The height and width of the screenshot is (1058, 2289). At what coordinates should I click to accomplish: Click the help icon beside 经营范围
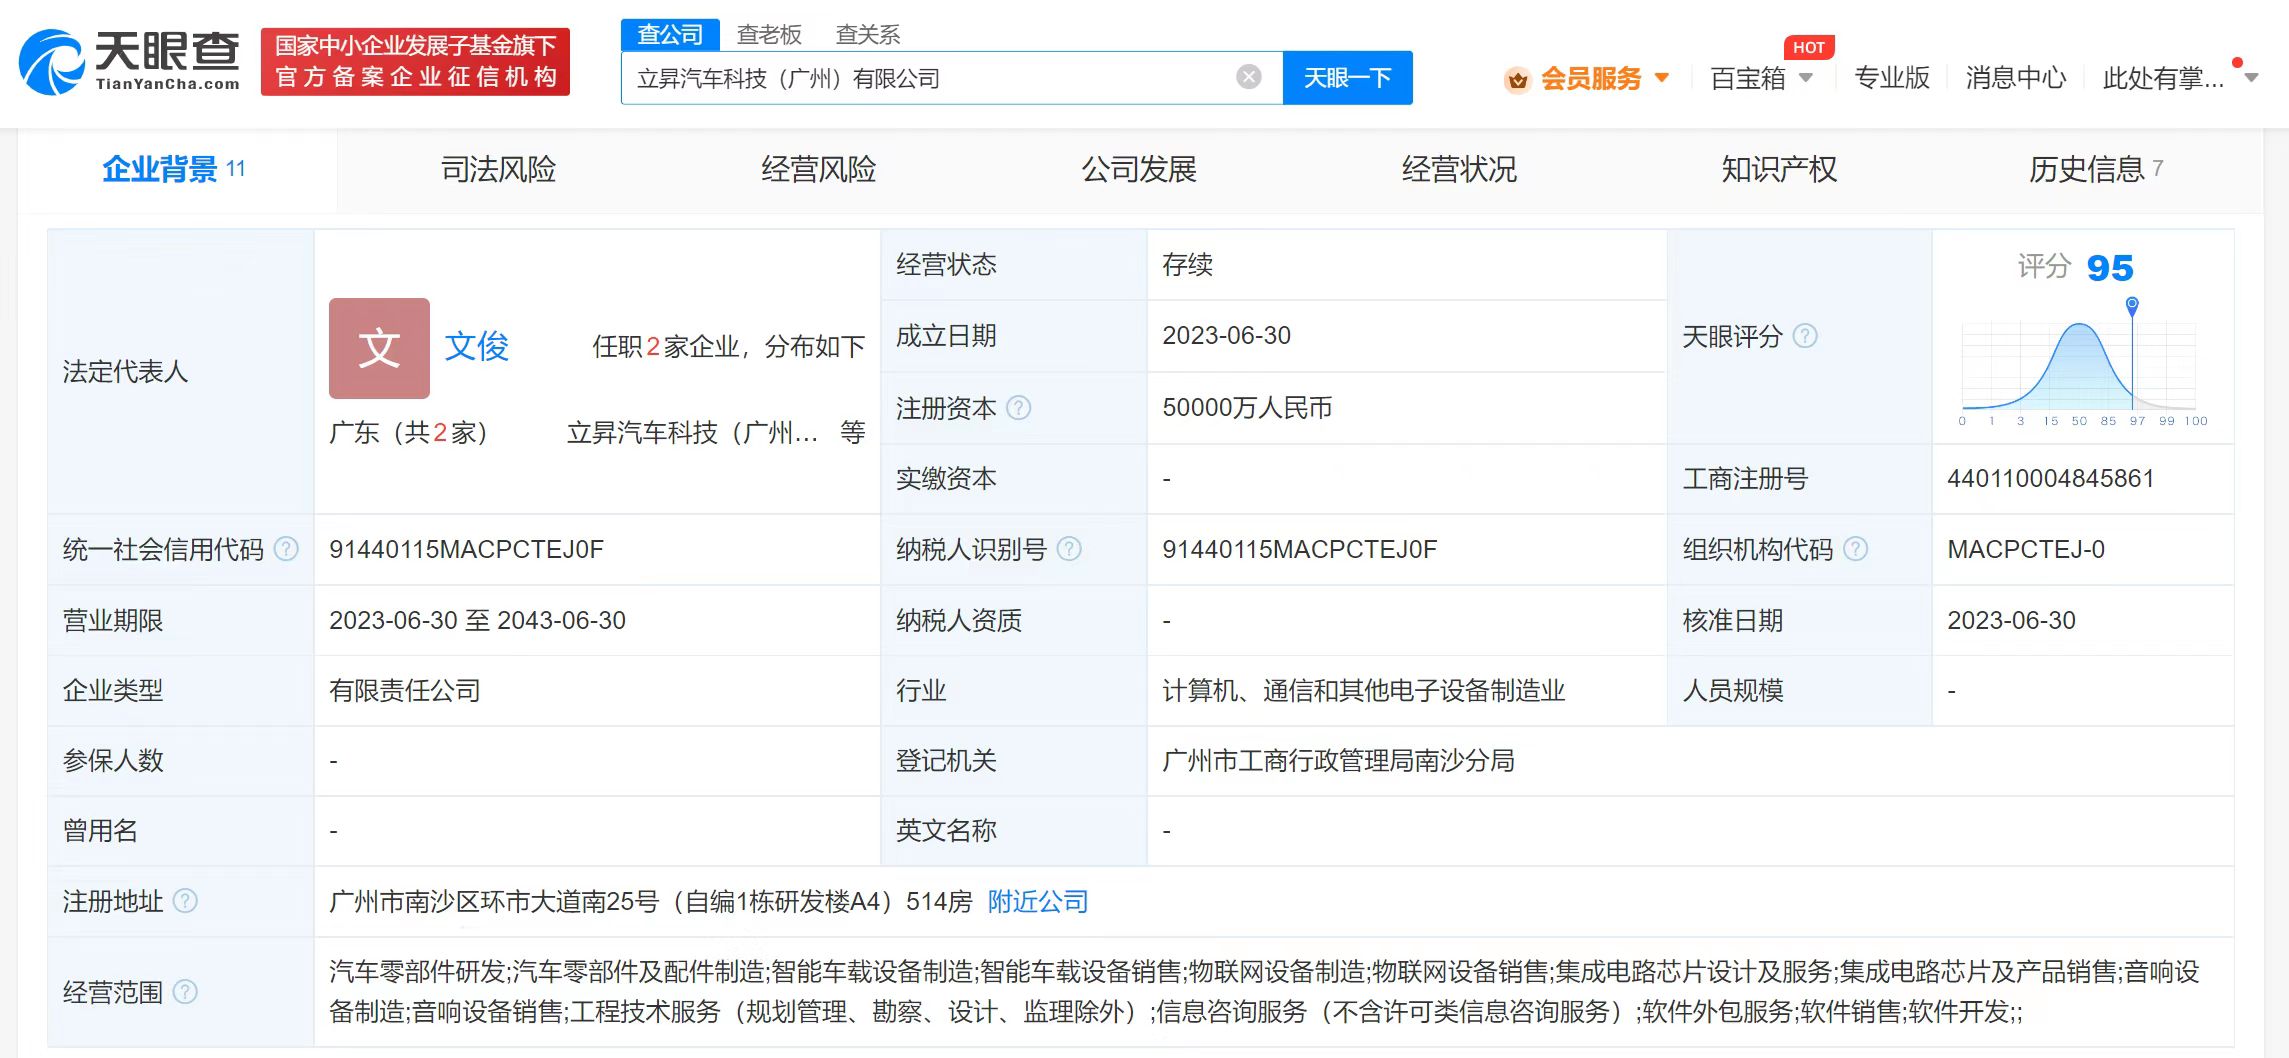click(x=185, y=991)
